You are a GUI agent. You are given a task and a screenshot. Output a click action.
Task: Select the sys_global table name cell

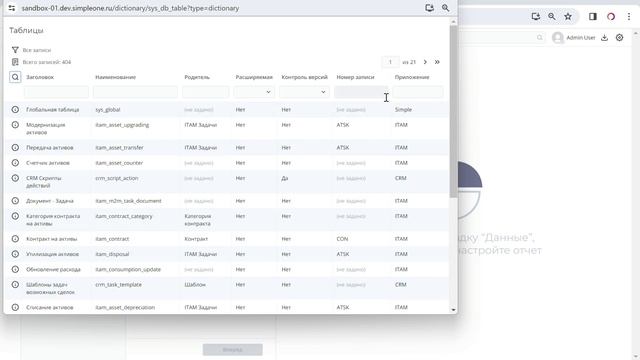(108, 109)
